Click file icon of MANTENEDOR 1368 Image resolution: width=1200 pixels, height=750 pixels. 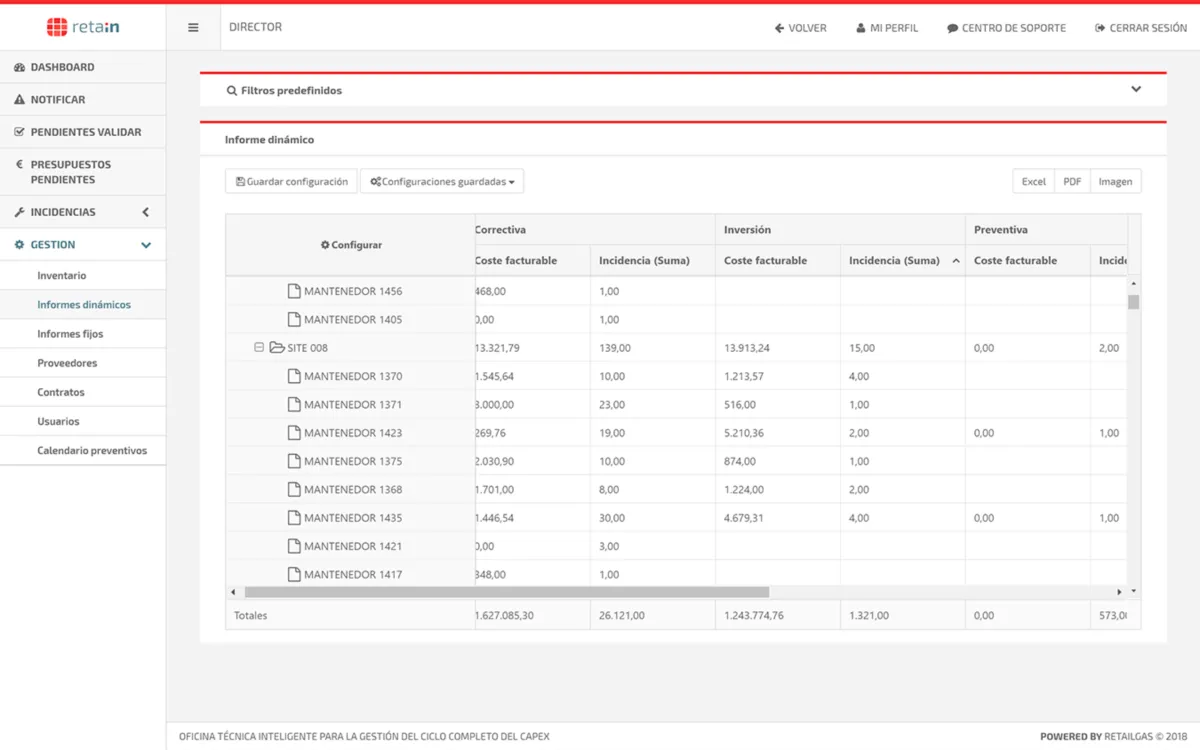pos(294,489)
